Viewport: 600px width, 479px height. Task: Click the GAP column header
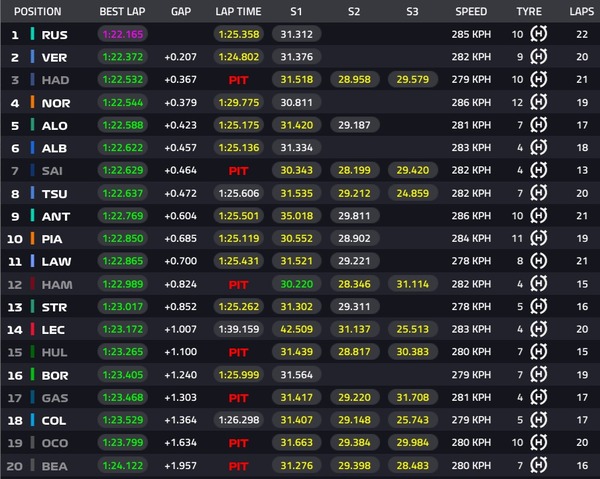181,11
